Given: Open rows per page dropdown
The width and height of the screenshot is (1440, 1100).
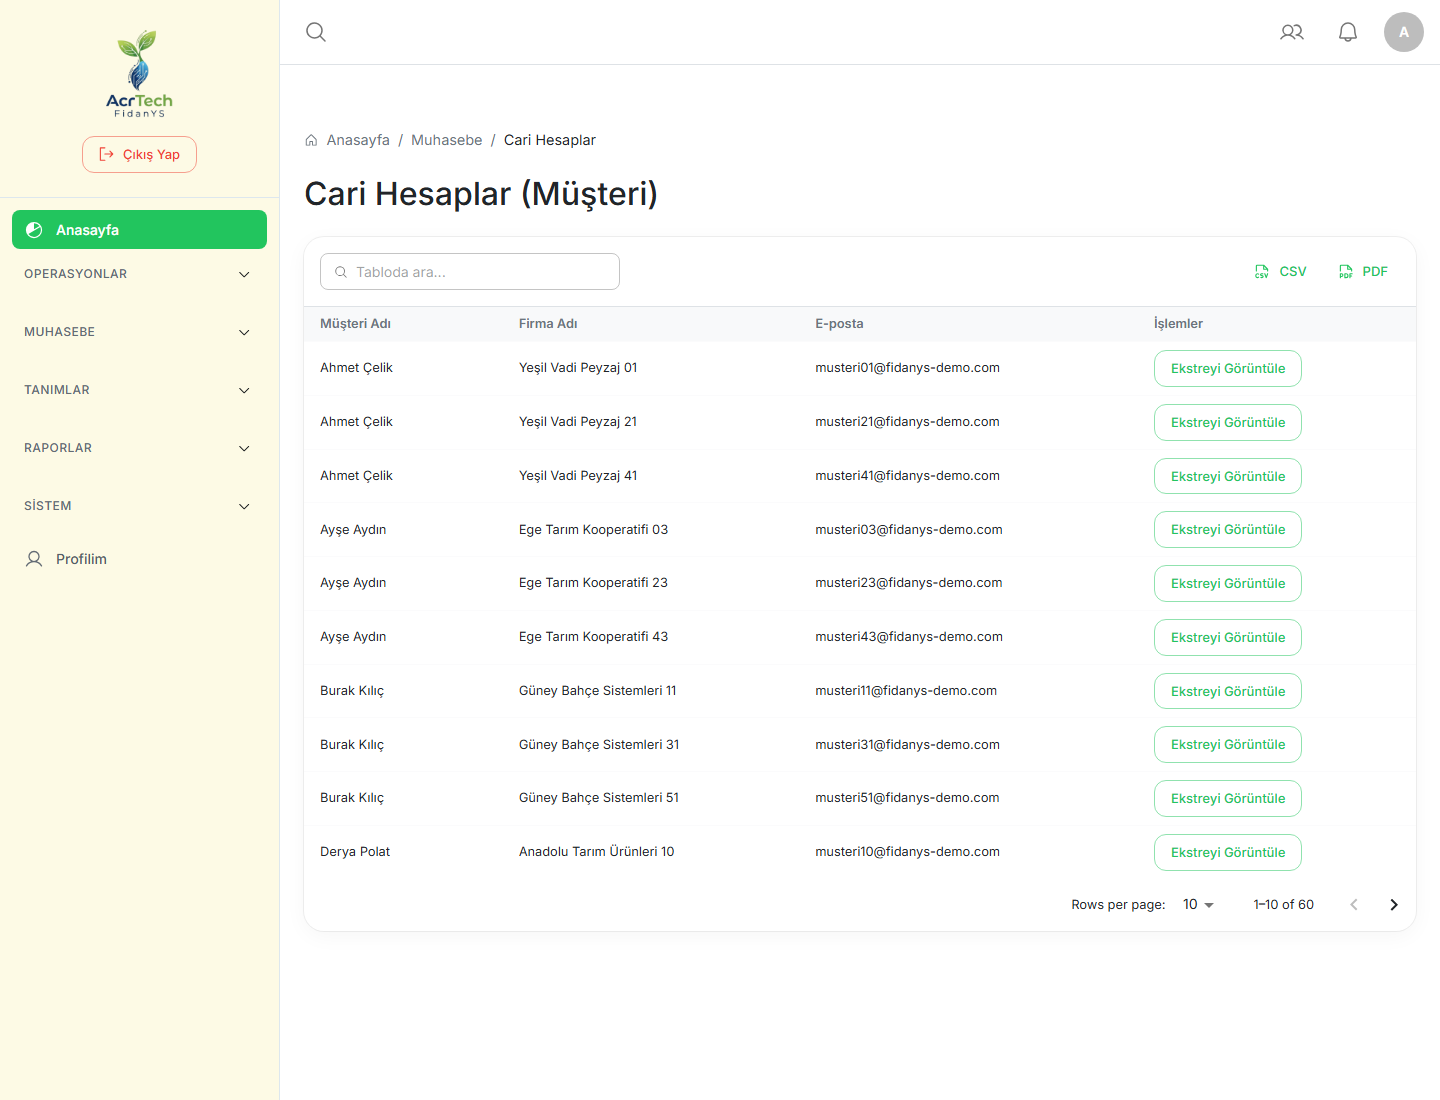Looking at the screenshot, I should [x=1198, y=905].
